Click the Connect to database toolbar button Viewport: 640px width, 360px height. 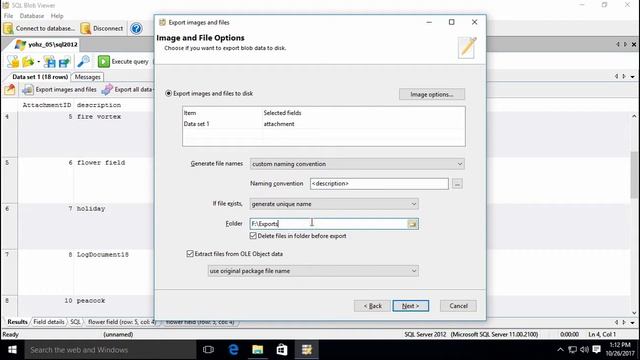click(39, 29)
